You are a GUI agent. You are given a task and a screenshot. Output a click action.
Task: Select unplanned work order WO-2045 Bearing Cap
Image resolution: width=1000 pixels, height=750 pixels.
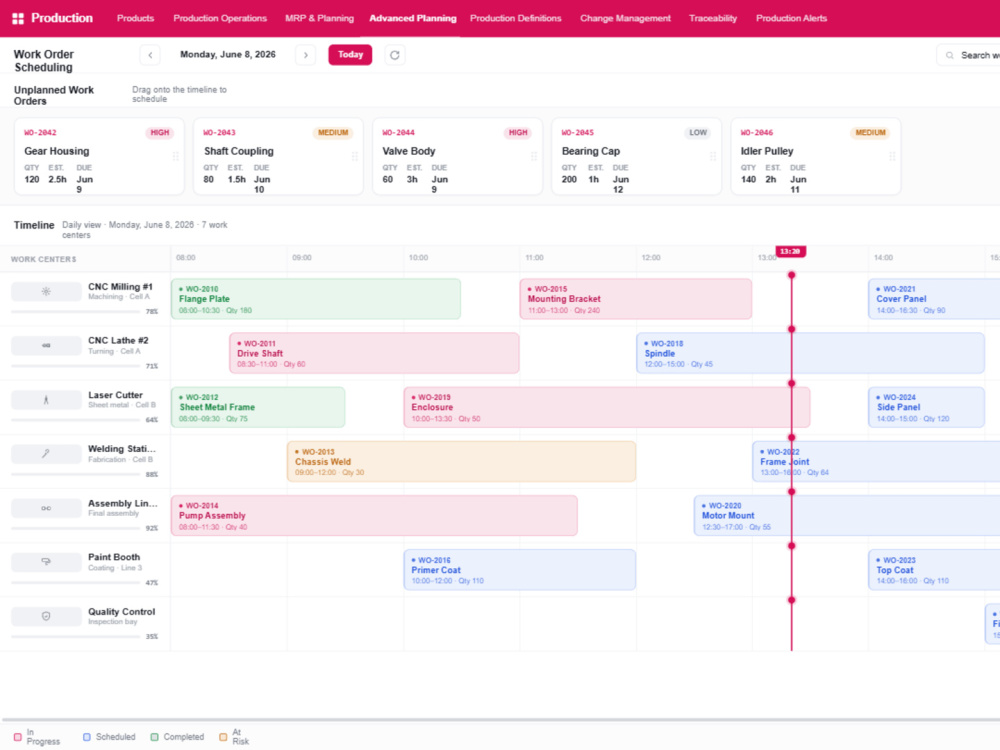coord(637,156)
